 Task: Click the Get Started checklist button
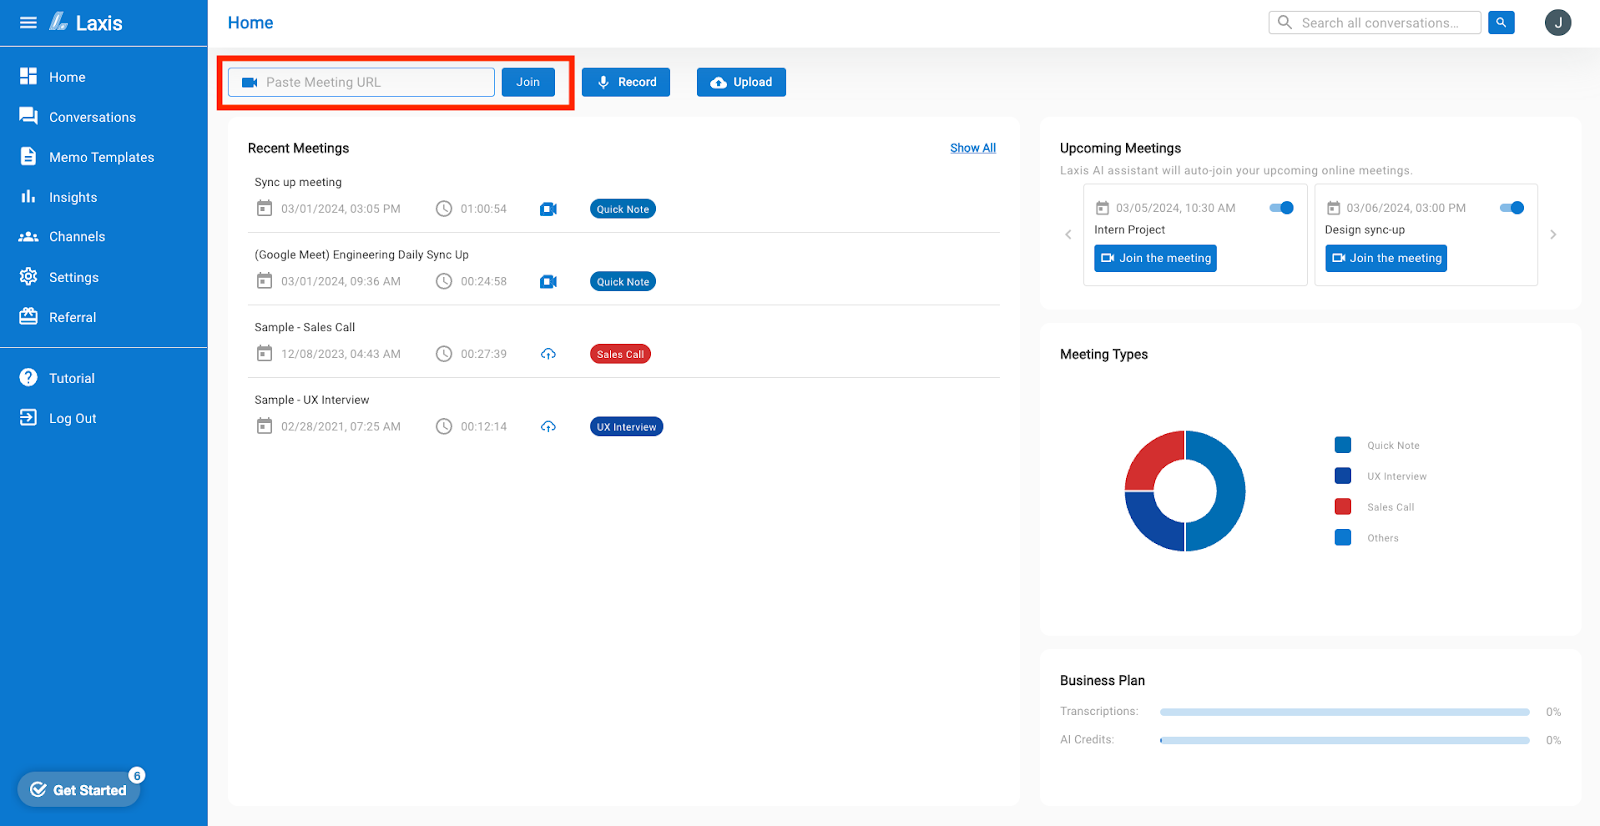click(79, 789)
